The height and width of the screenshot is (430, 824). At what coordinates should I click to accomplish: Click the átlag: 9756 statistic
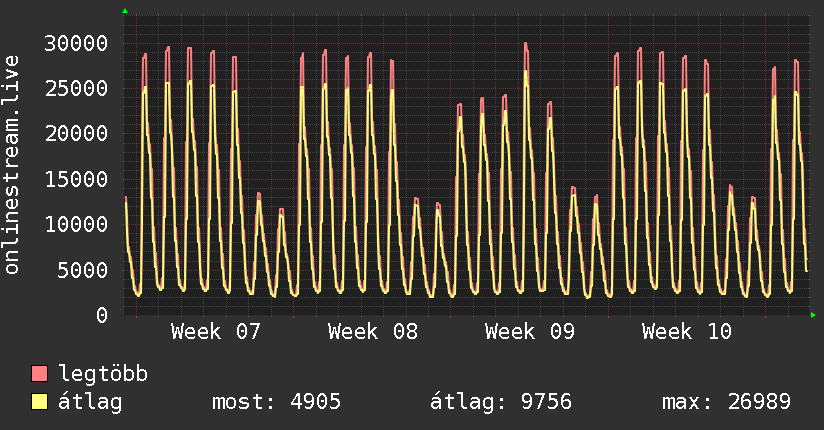pyautogui.click(x=500, y=403)
